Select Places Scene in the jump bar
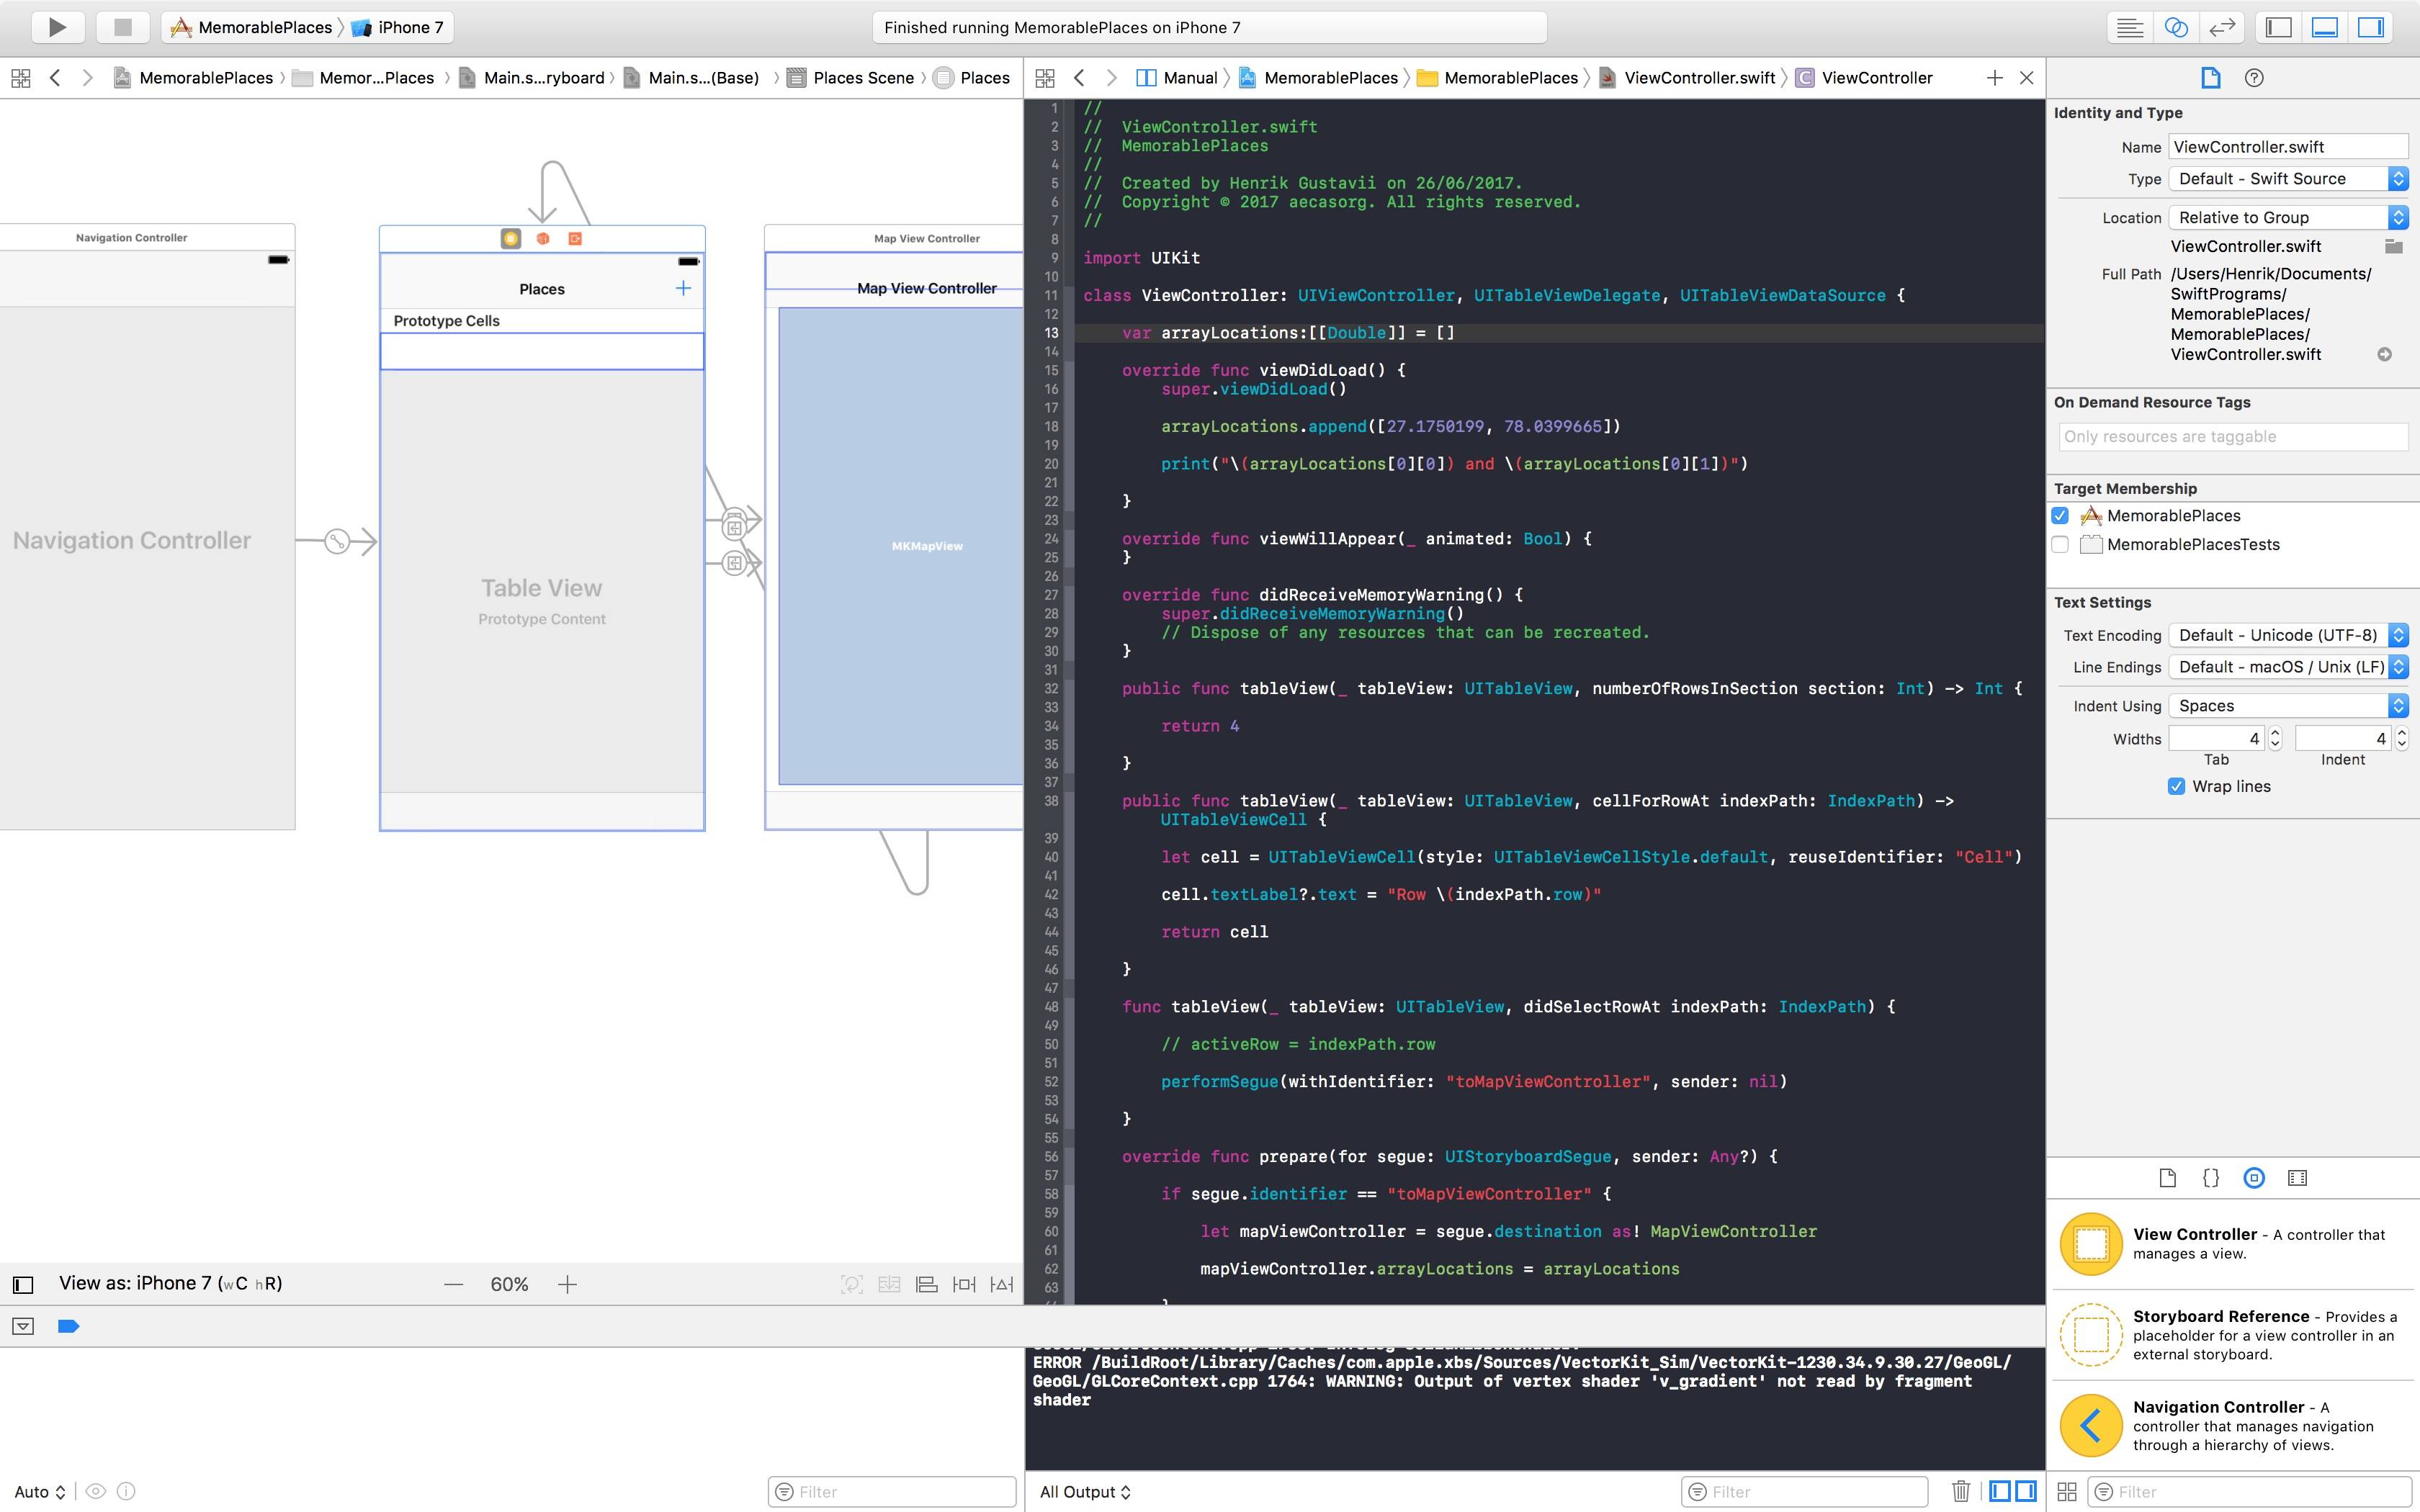This screenshot has width=2420, height=1512. coord(862,78)
